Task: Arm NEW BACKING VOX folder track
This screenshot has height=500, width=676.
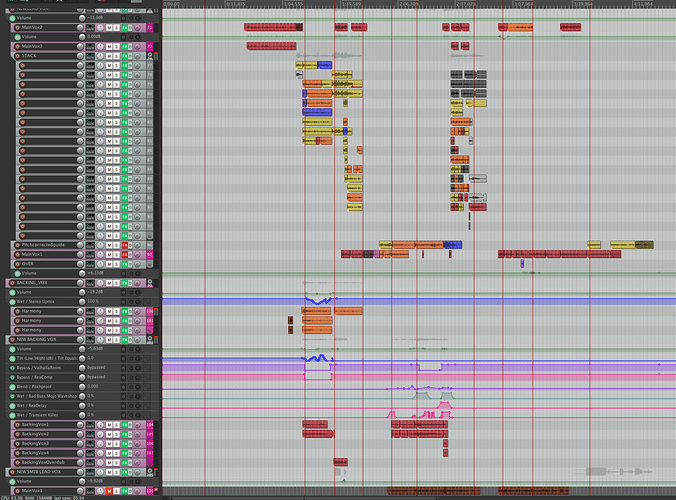Action: coord(12,340)
